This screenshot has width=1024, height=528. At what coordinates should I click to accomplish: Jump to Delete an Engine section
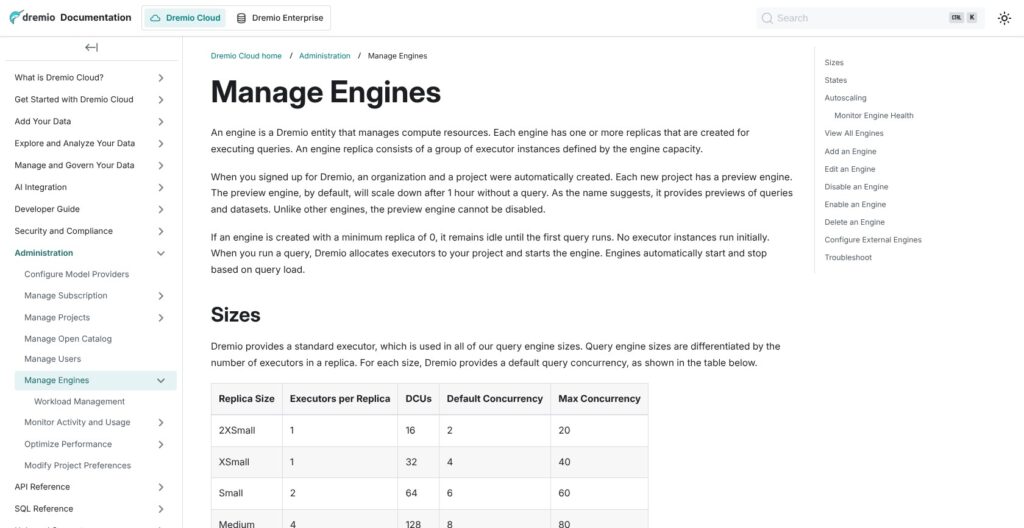854,222
